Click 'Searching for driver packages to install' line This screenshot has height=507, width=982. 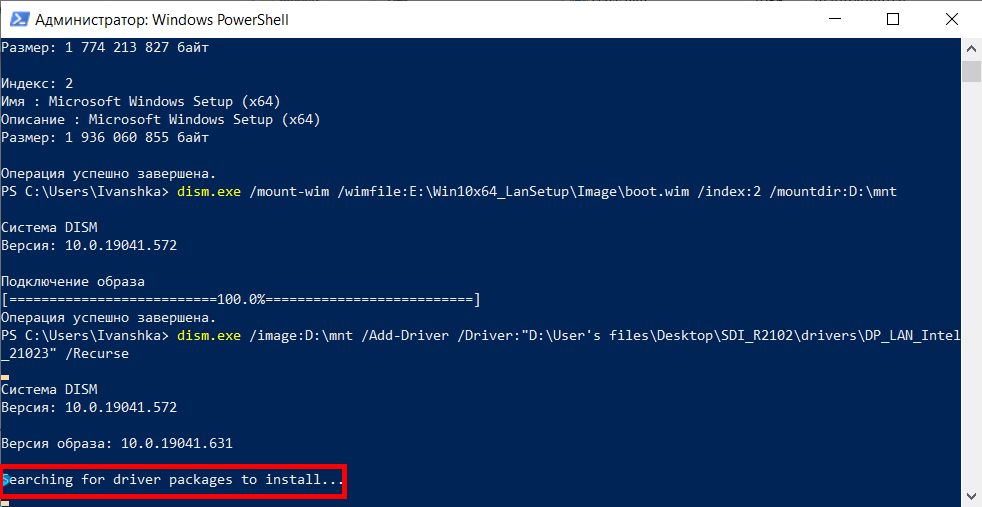click(x=172, y=480)
